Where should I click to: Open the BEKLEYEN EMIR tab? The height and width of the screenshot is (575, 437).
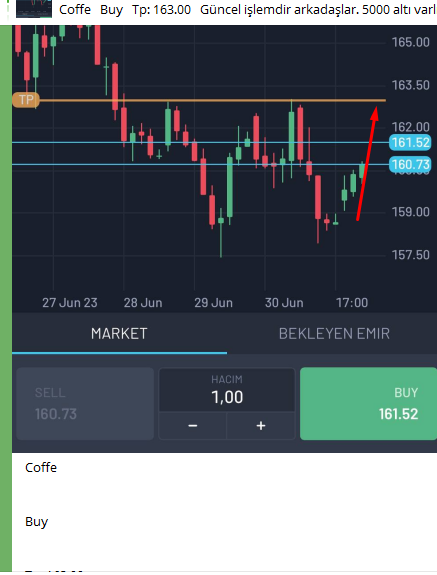click(334, 334)
